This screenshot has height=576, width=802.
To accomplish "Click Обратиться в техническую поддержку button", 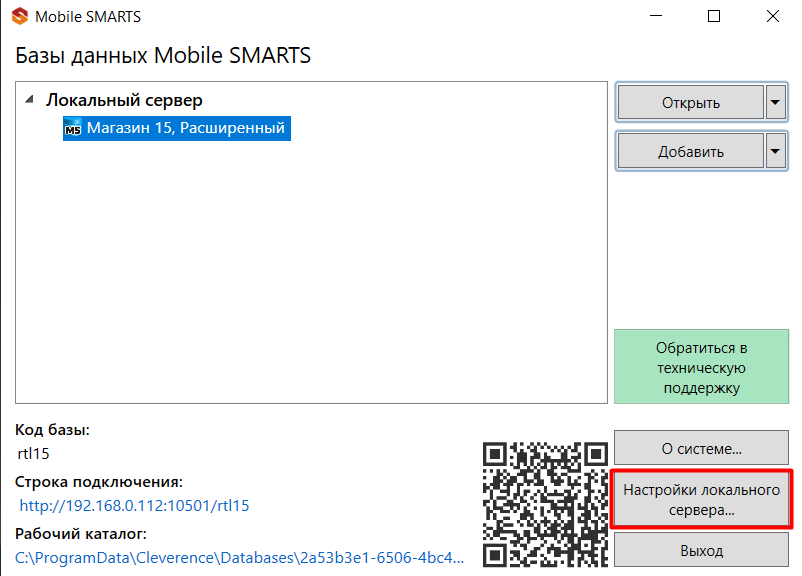I will click(x=701, y=367).
